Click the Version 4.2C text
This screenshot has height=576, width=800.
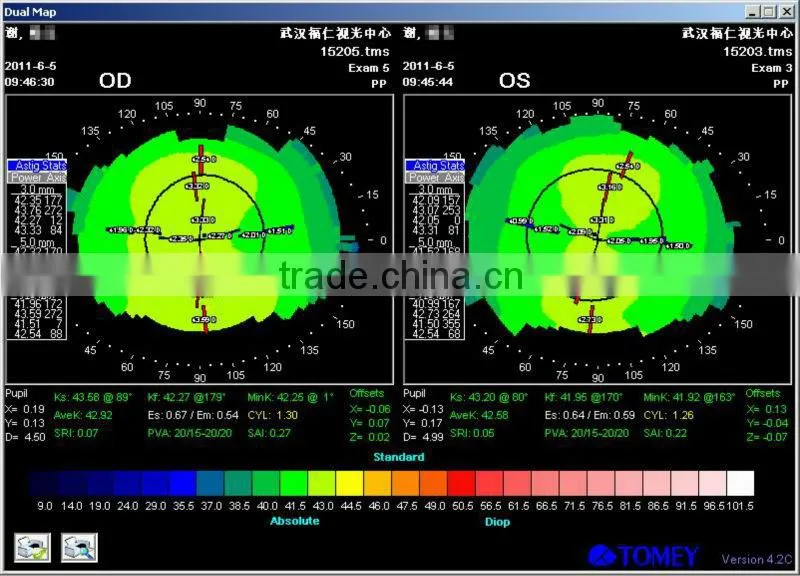click(x=757, y=559)
